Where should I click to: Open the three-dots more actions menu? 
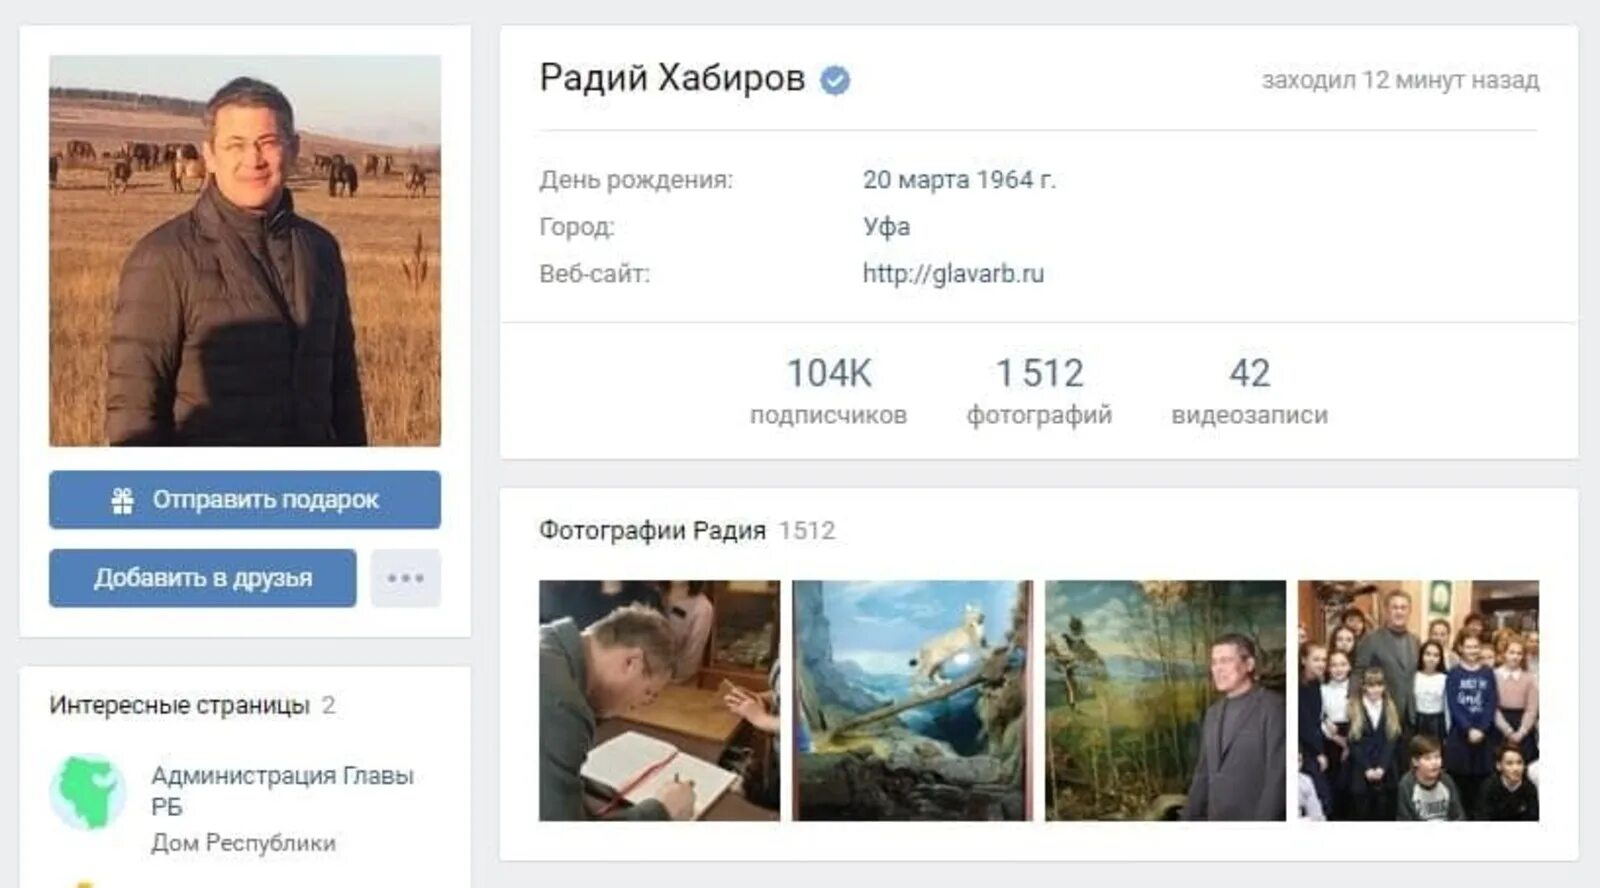(405, 578)
